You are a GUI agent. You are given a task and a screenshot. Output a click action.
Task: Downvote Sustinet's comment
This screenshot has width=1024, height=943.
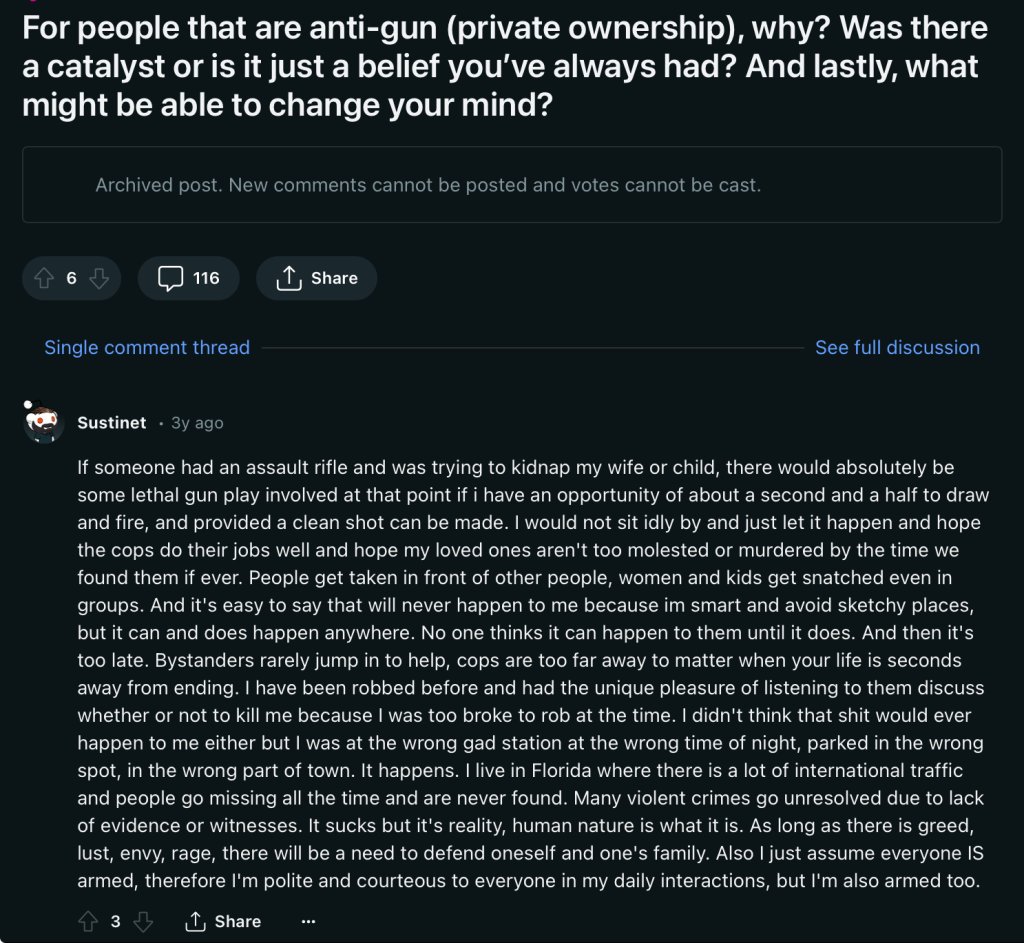(x=142, y=921)
